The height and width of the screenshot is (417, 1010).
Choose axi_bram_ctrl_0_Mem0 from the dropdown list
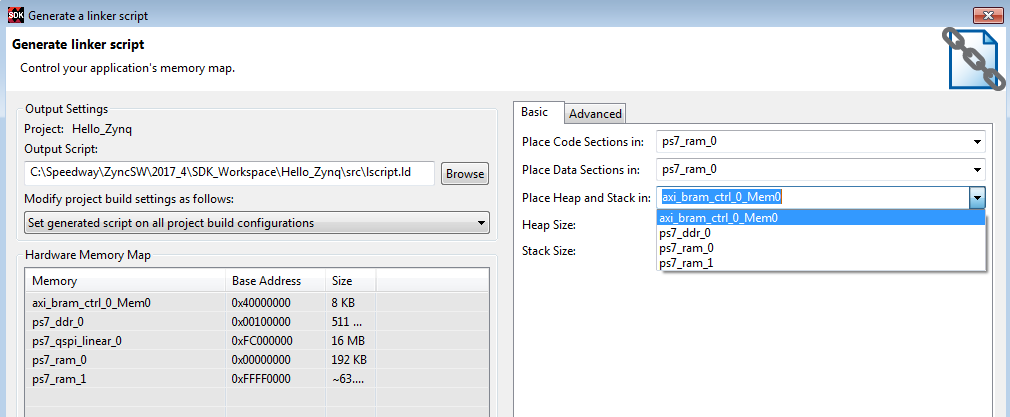(720, 218)
